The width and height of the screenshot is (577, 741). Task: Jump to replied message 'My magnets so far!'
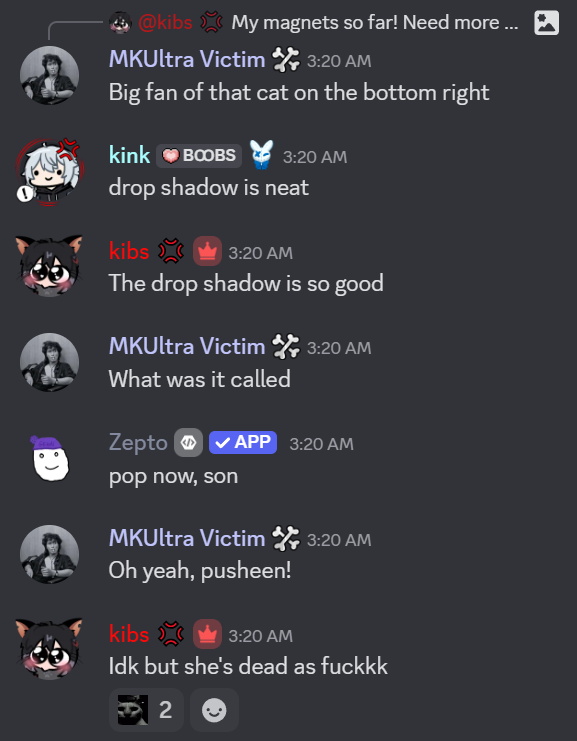pos(375,23)
